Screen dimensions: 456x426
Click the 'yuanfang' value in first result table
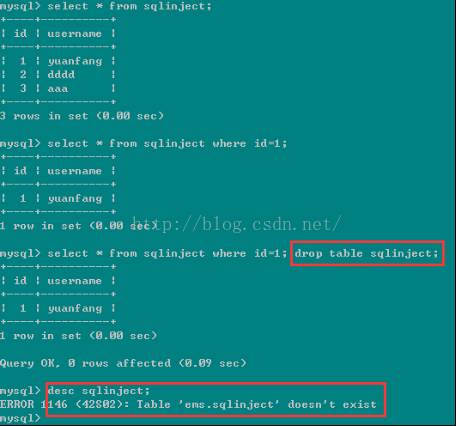tap(75, 61)
